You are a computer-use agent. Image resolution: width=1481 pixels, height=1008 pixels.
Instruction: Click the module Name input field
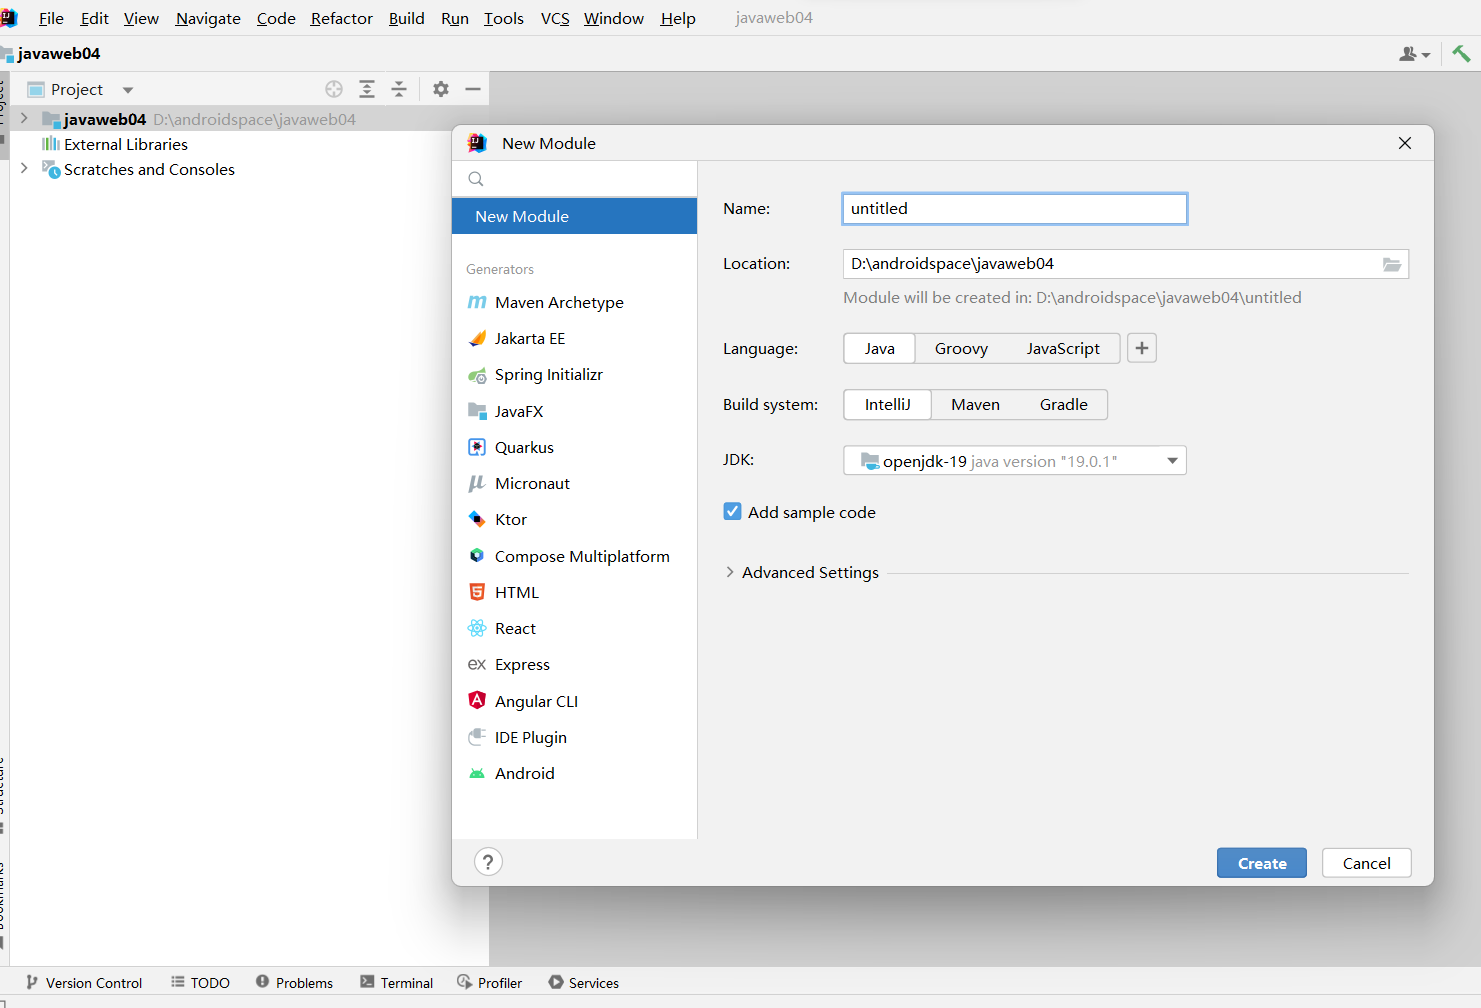click(x=1015, y=209)
